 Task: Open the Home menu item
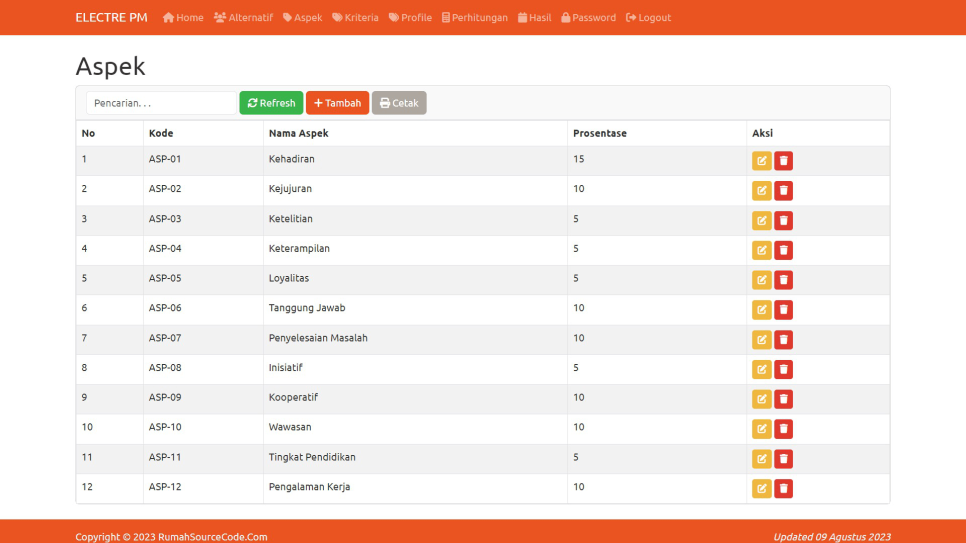pyautogui.click(x=183, y=18)
